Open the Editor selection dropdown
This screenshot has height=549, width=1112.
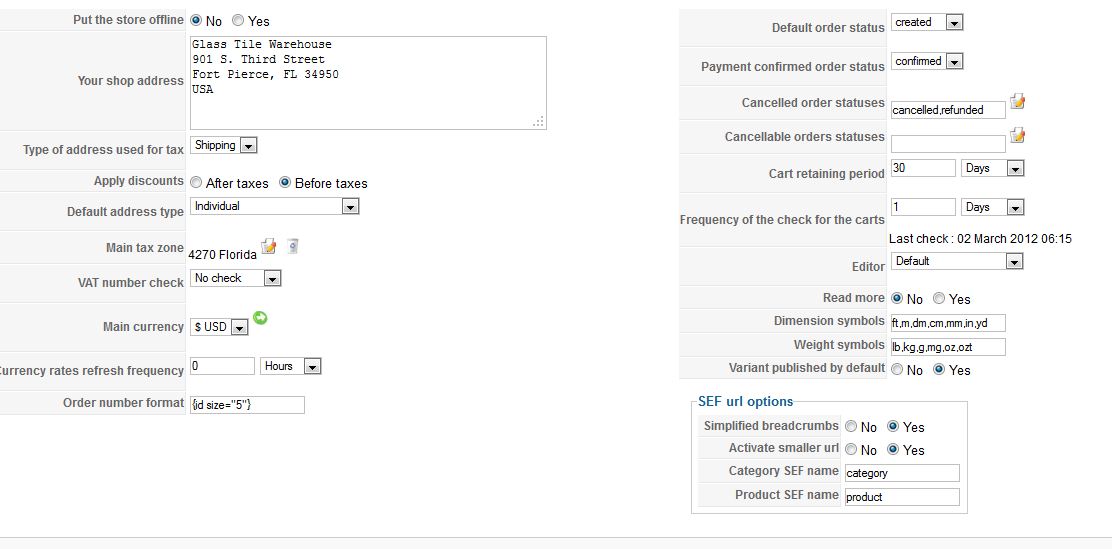(1014, 262)
